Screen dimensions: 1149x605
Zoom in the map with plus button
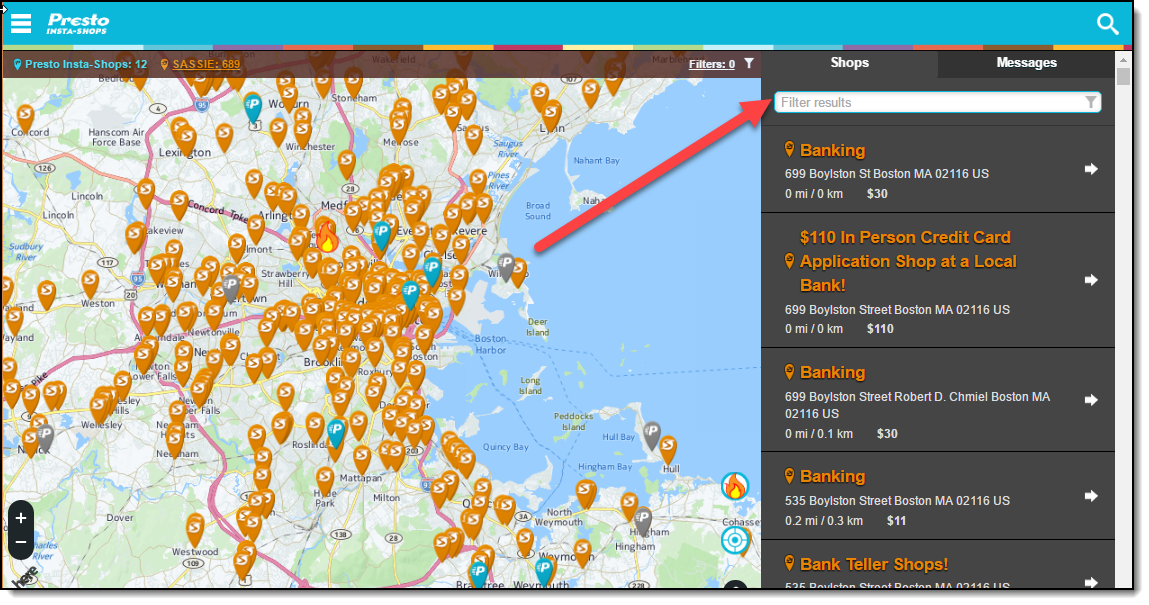click(21, 518)
